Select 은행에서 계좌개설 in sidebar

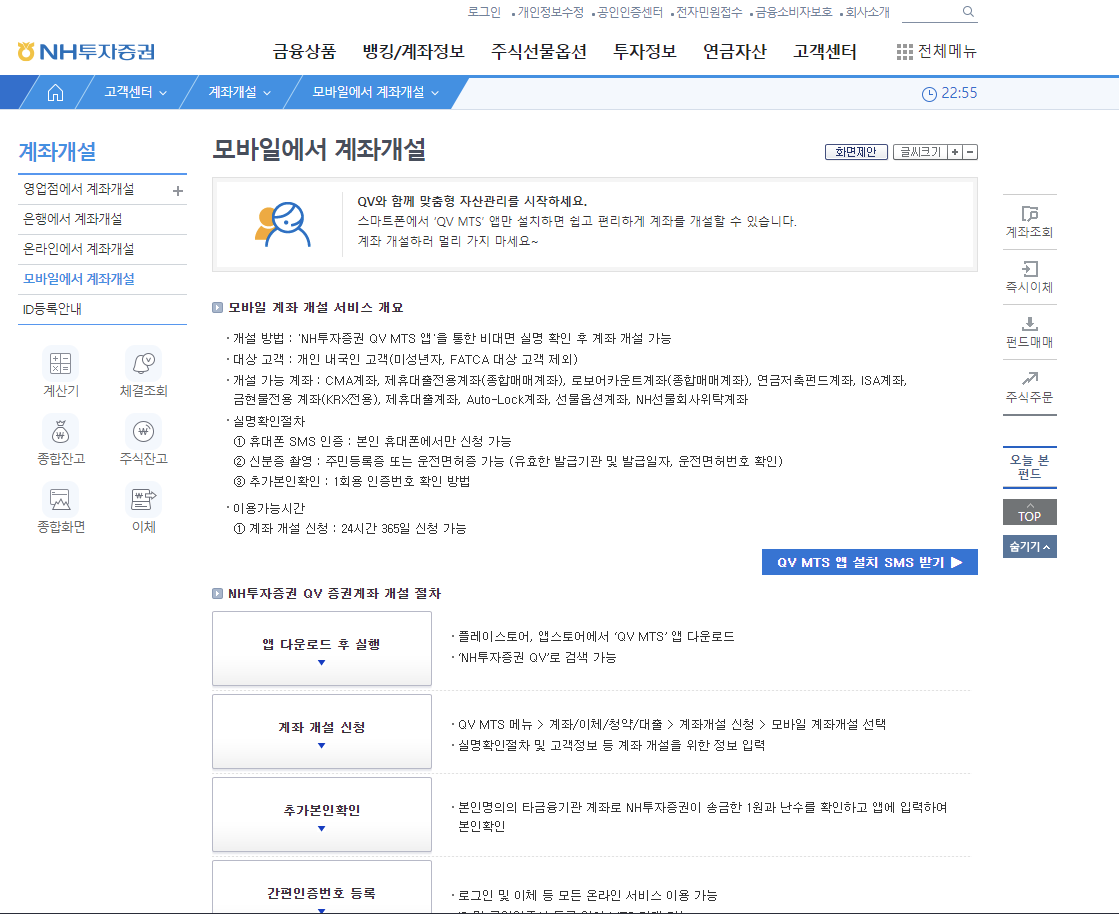tap(102, 219)
